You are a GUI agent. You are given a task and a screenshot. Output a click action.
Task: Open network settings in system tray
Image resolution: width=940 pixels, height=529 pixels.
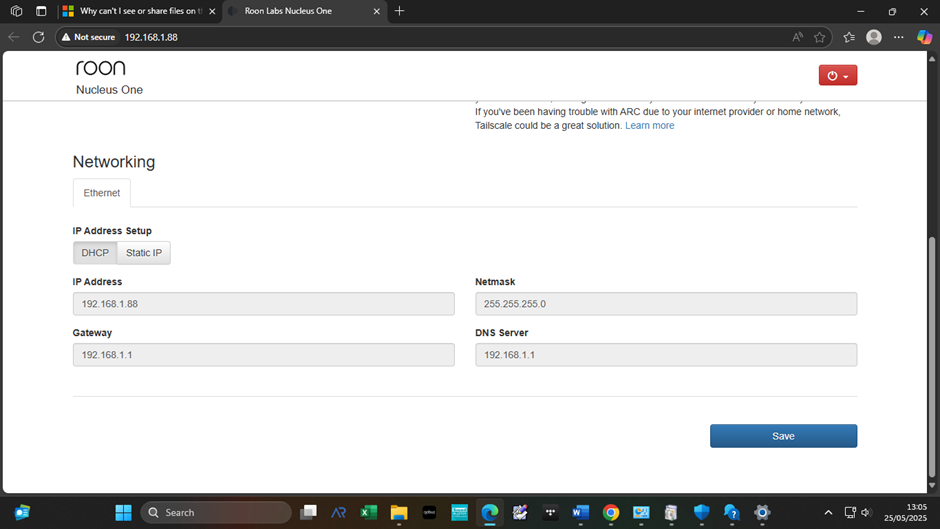(x=850, y=513)
